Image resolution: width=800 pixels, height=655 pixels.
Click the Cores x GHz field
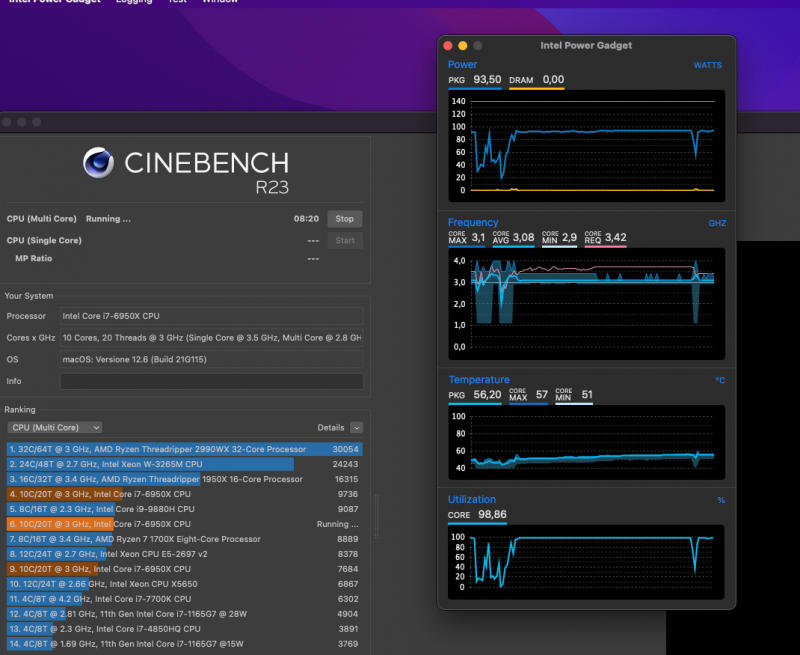pos(211,338)
